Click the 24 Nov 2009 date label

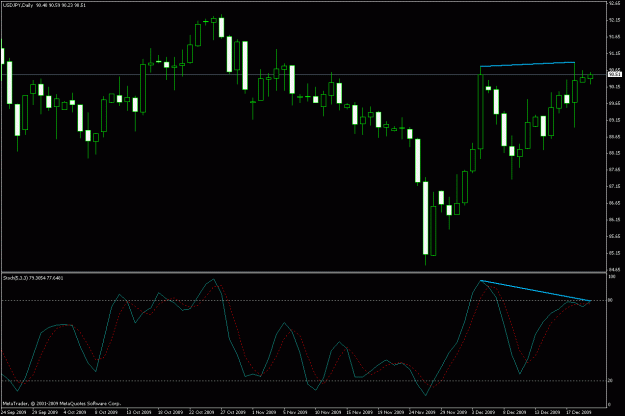[423, 412]
